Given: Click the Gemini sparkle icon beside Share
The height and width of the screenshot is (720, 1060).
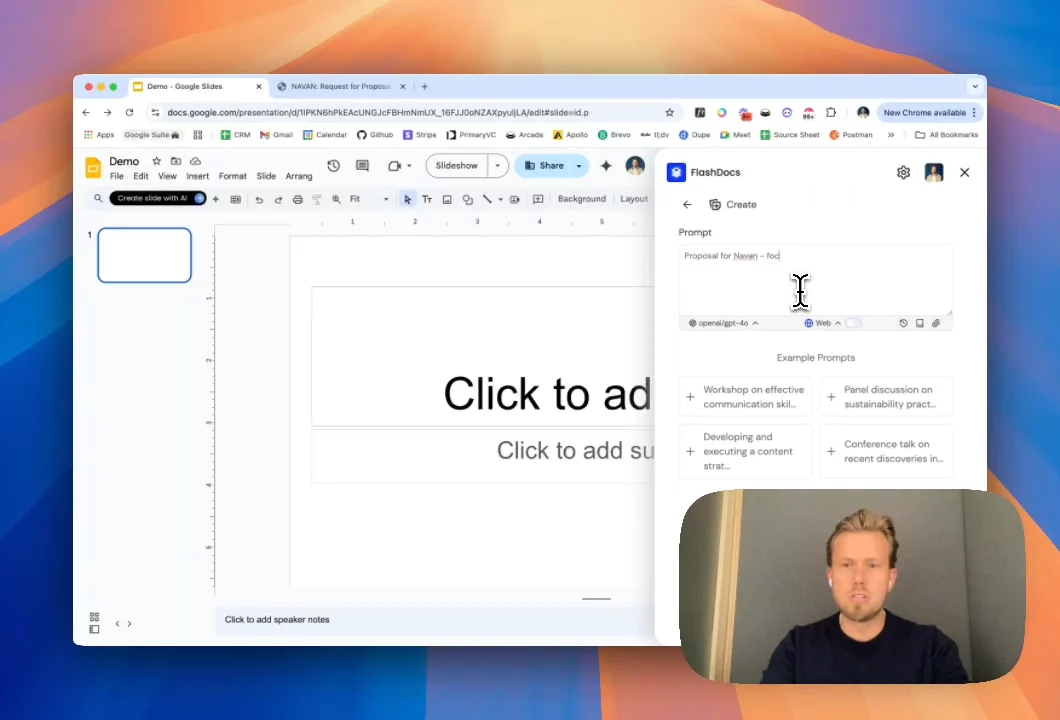Looking at the screenshot, I should click(x=605, y=166).
